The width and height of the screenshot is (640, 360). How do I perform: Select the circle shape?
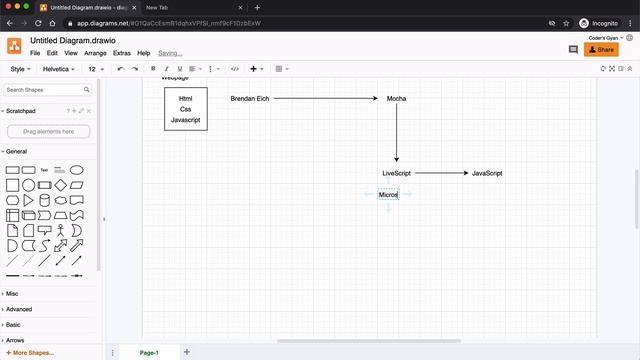click(28, 185)
